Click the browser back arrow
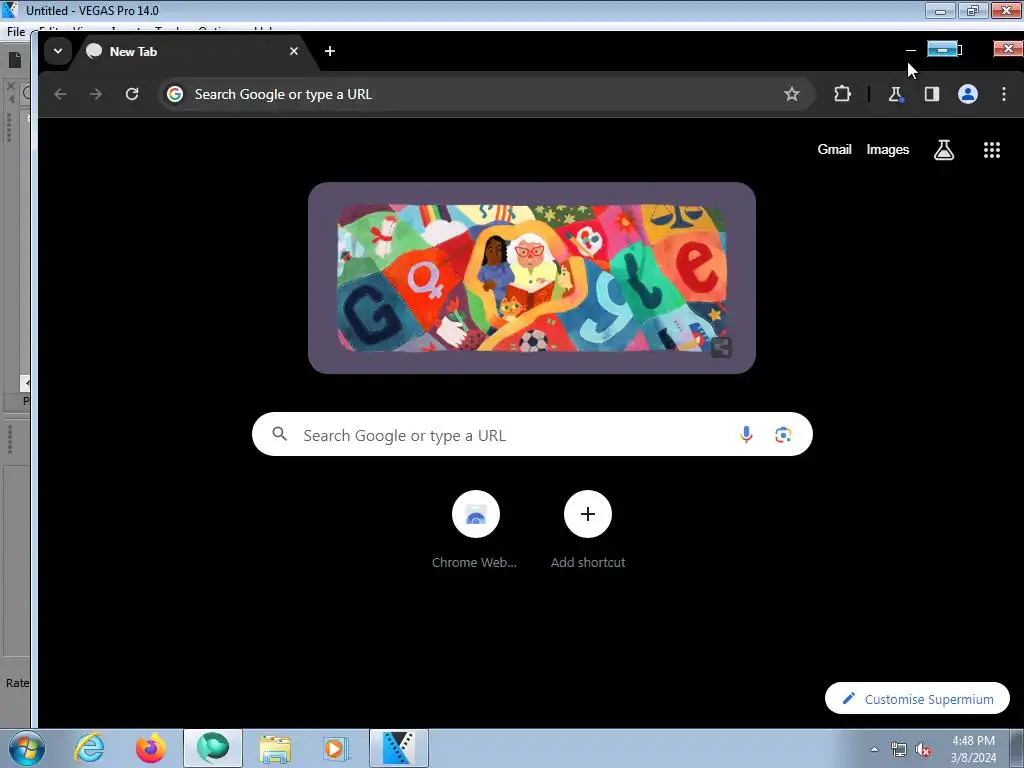This screenshot has height=768, width=1024. tap(60, 94)
